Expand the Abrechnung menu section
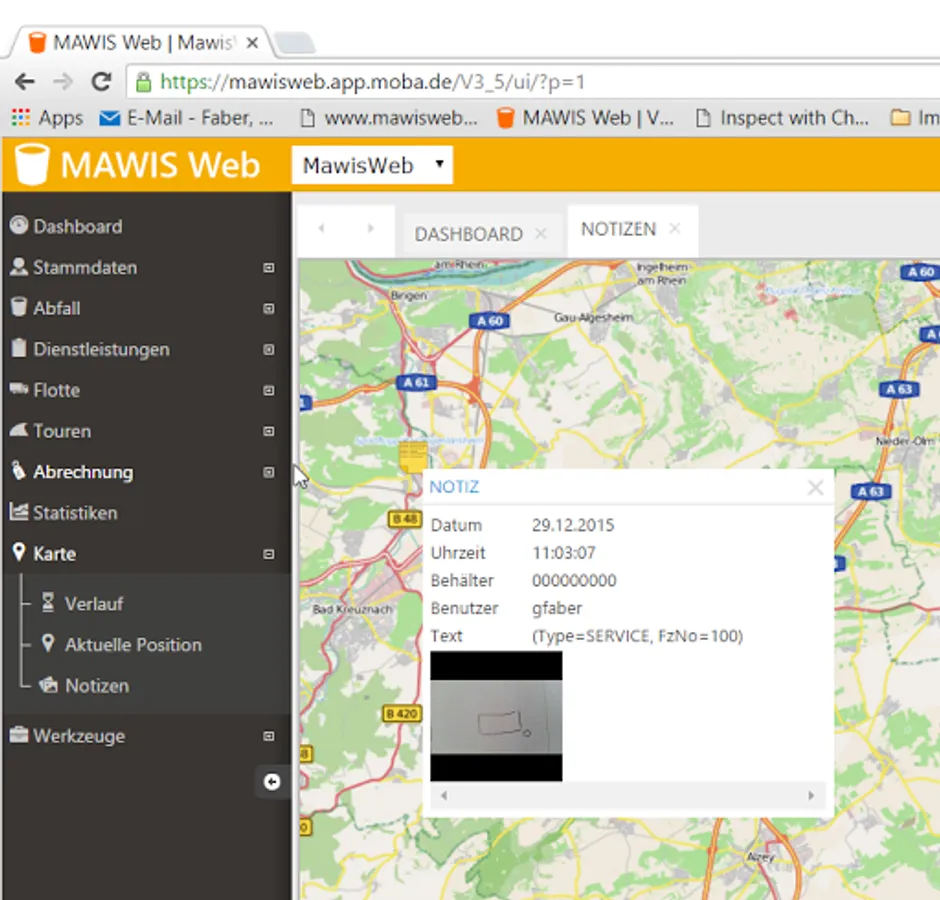This screenshot has width=940, height=900. 269,472
